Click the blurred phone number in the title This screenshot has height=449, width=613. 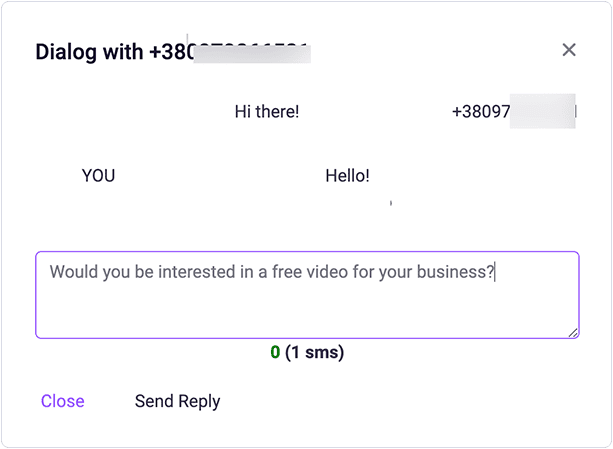pyautogui.click(x=250, y=52)
